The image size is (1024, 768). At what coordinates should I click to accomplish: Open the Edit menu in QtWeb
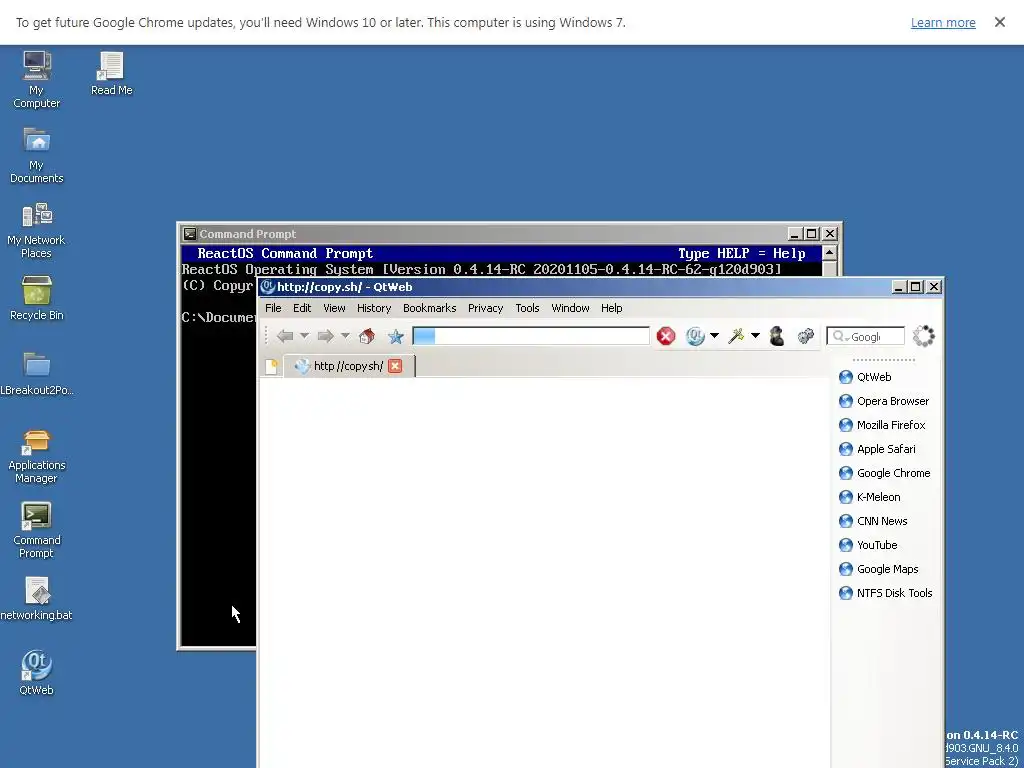pyautogui.click(x=302, y=308)
